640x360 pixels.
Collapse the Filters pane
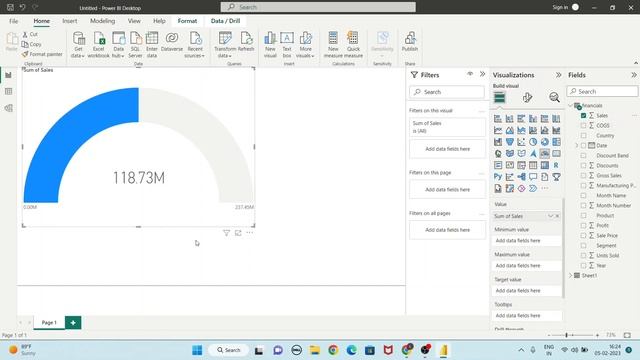click(482, 74)
